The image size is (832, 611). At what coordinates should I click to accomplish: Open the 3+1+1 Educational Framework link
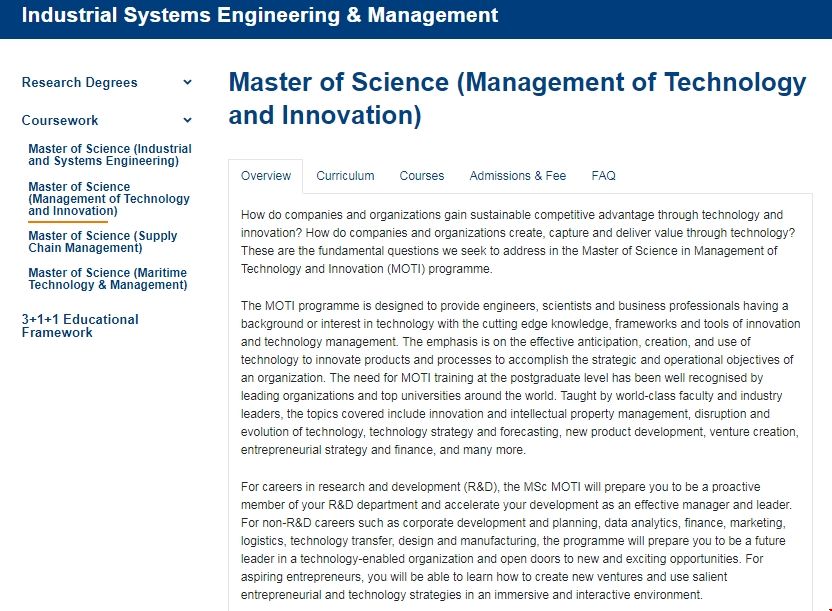(x=80, y=326)
